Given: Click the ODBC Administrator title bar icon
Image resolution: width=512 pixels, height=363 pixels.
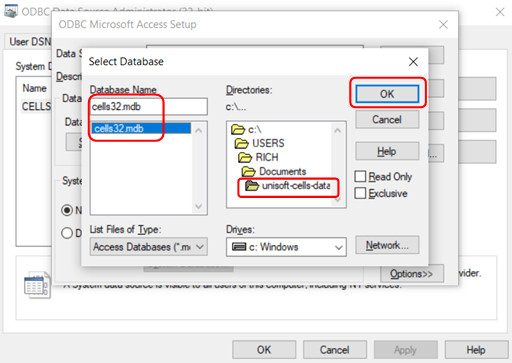Looking at the screenshot, I should tap(10, 11).
